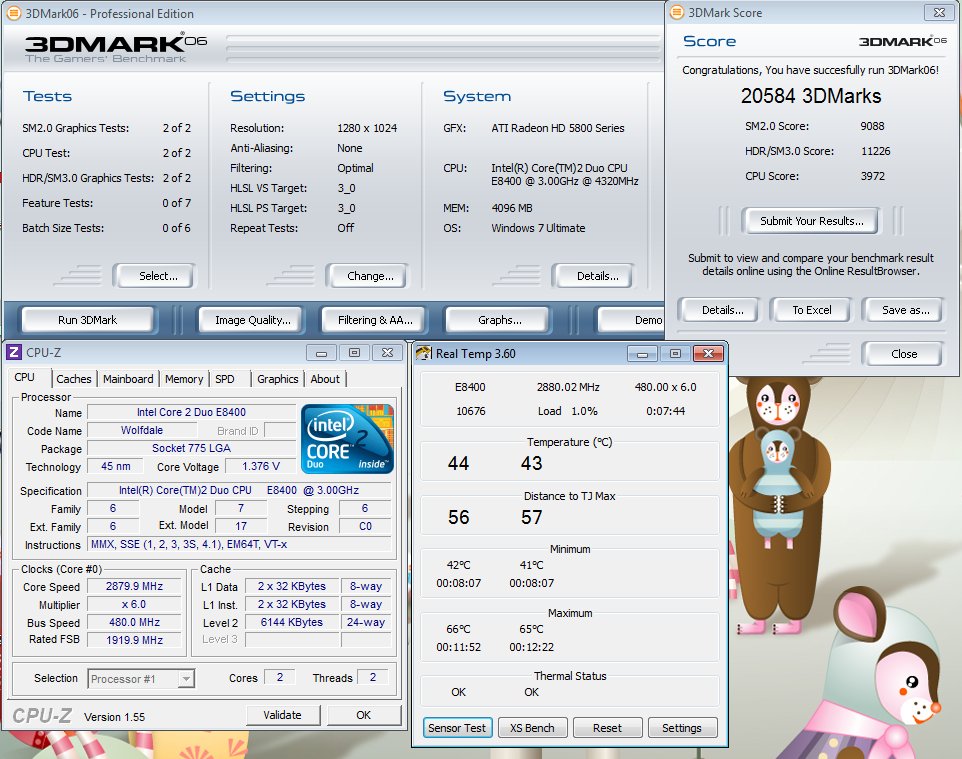Click Close button in Score window
962x759 pixels.
point(903,353)
